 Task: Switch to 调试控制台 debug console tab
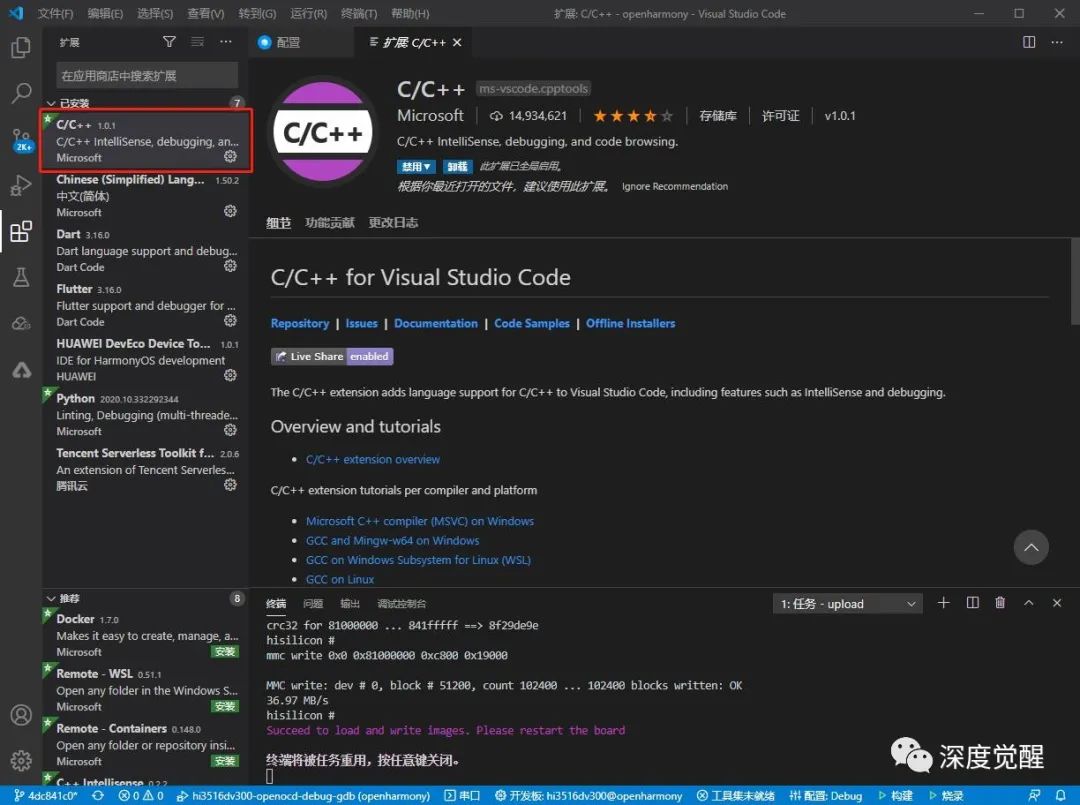click(x=402, y=604)
